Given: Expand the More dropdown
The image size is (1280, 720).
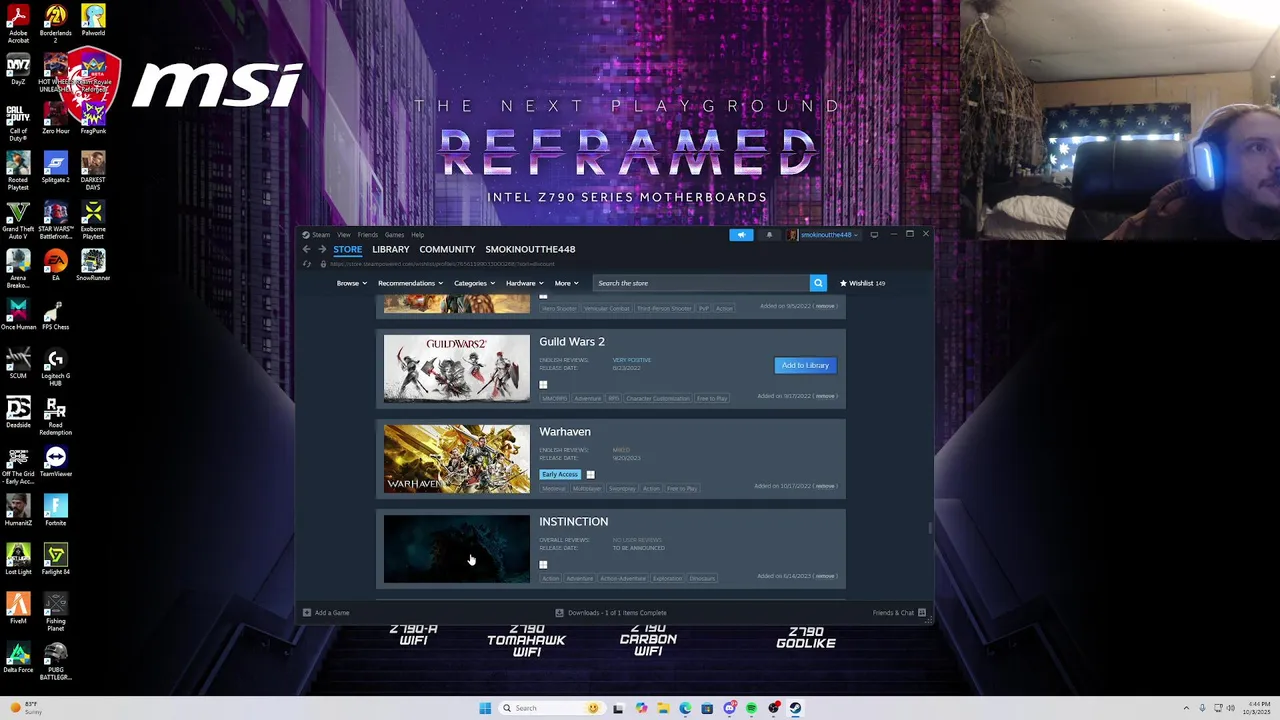Looking at the screenshot, I should point(566,283).
